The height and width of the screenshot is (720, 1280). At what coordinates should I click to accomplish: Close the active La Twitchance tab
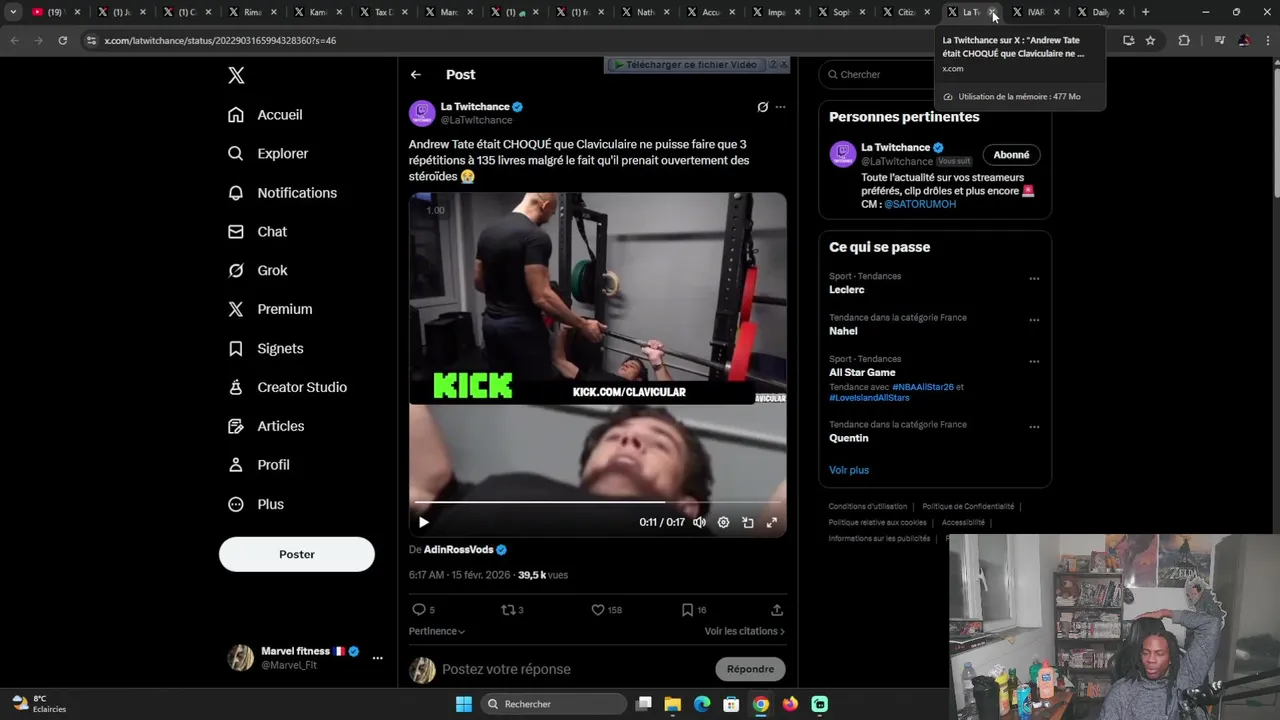coord(992,12)
